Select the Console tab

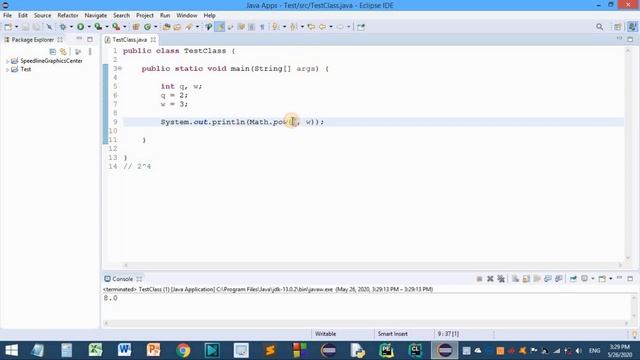click(x=122, y=279)
